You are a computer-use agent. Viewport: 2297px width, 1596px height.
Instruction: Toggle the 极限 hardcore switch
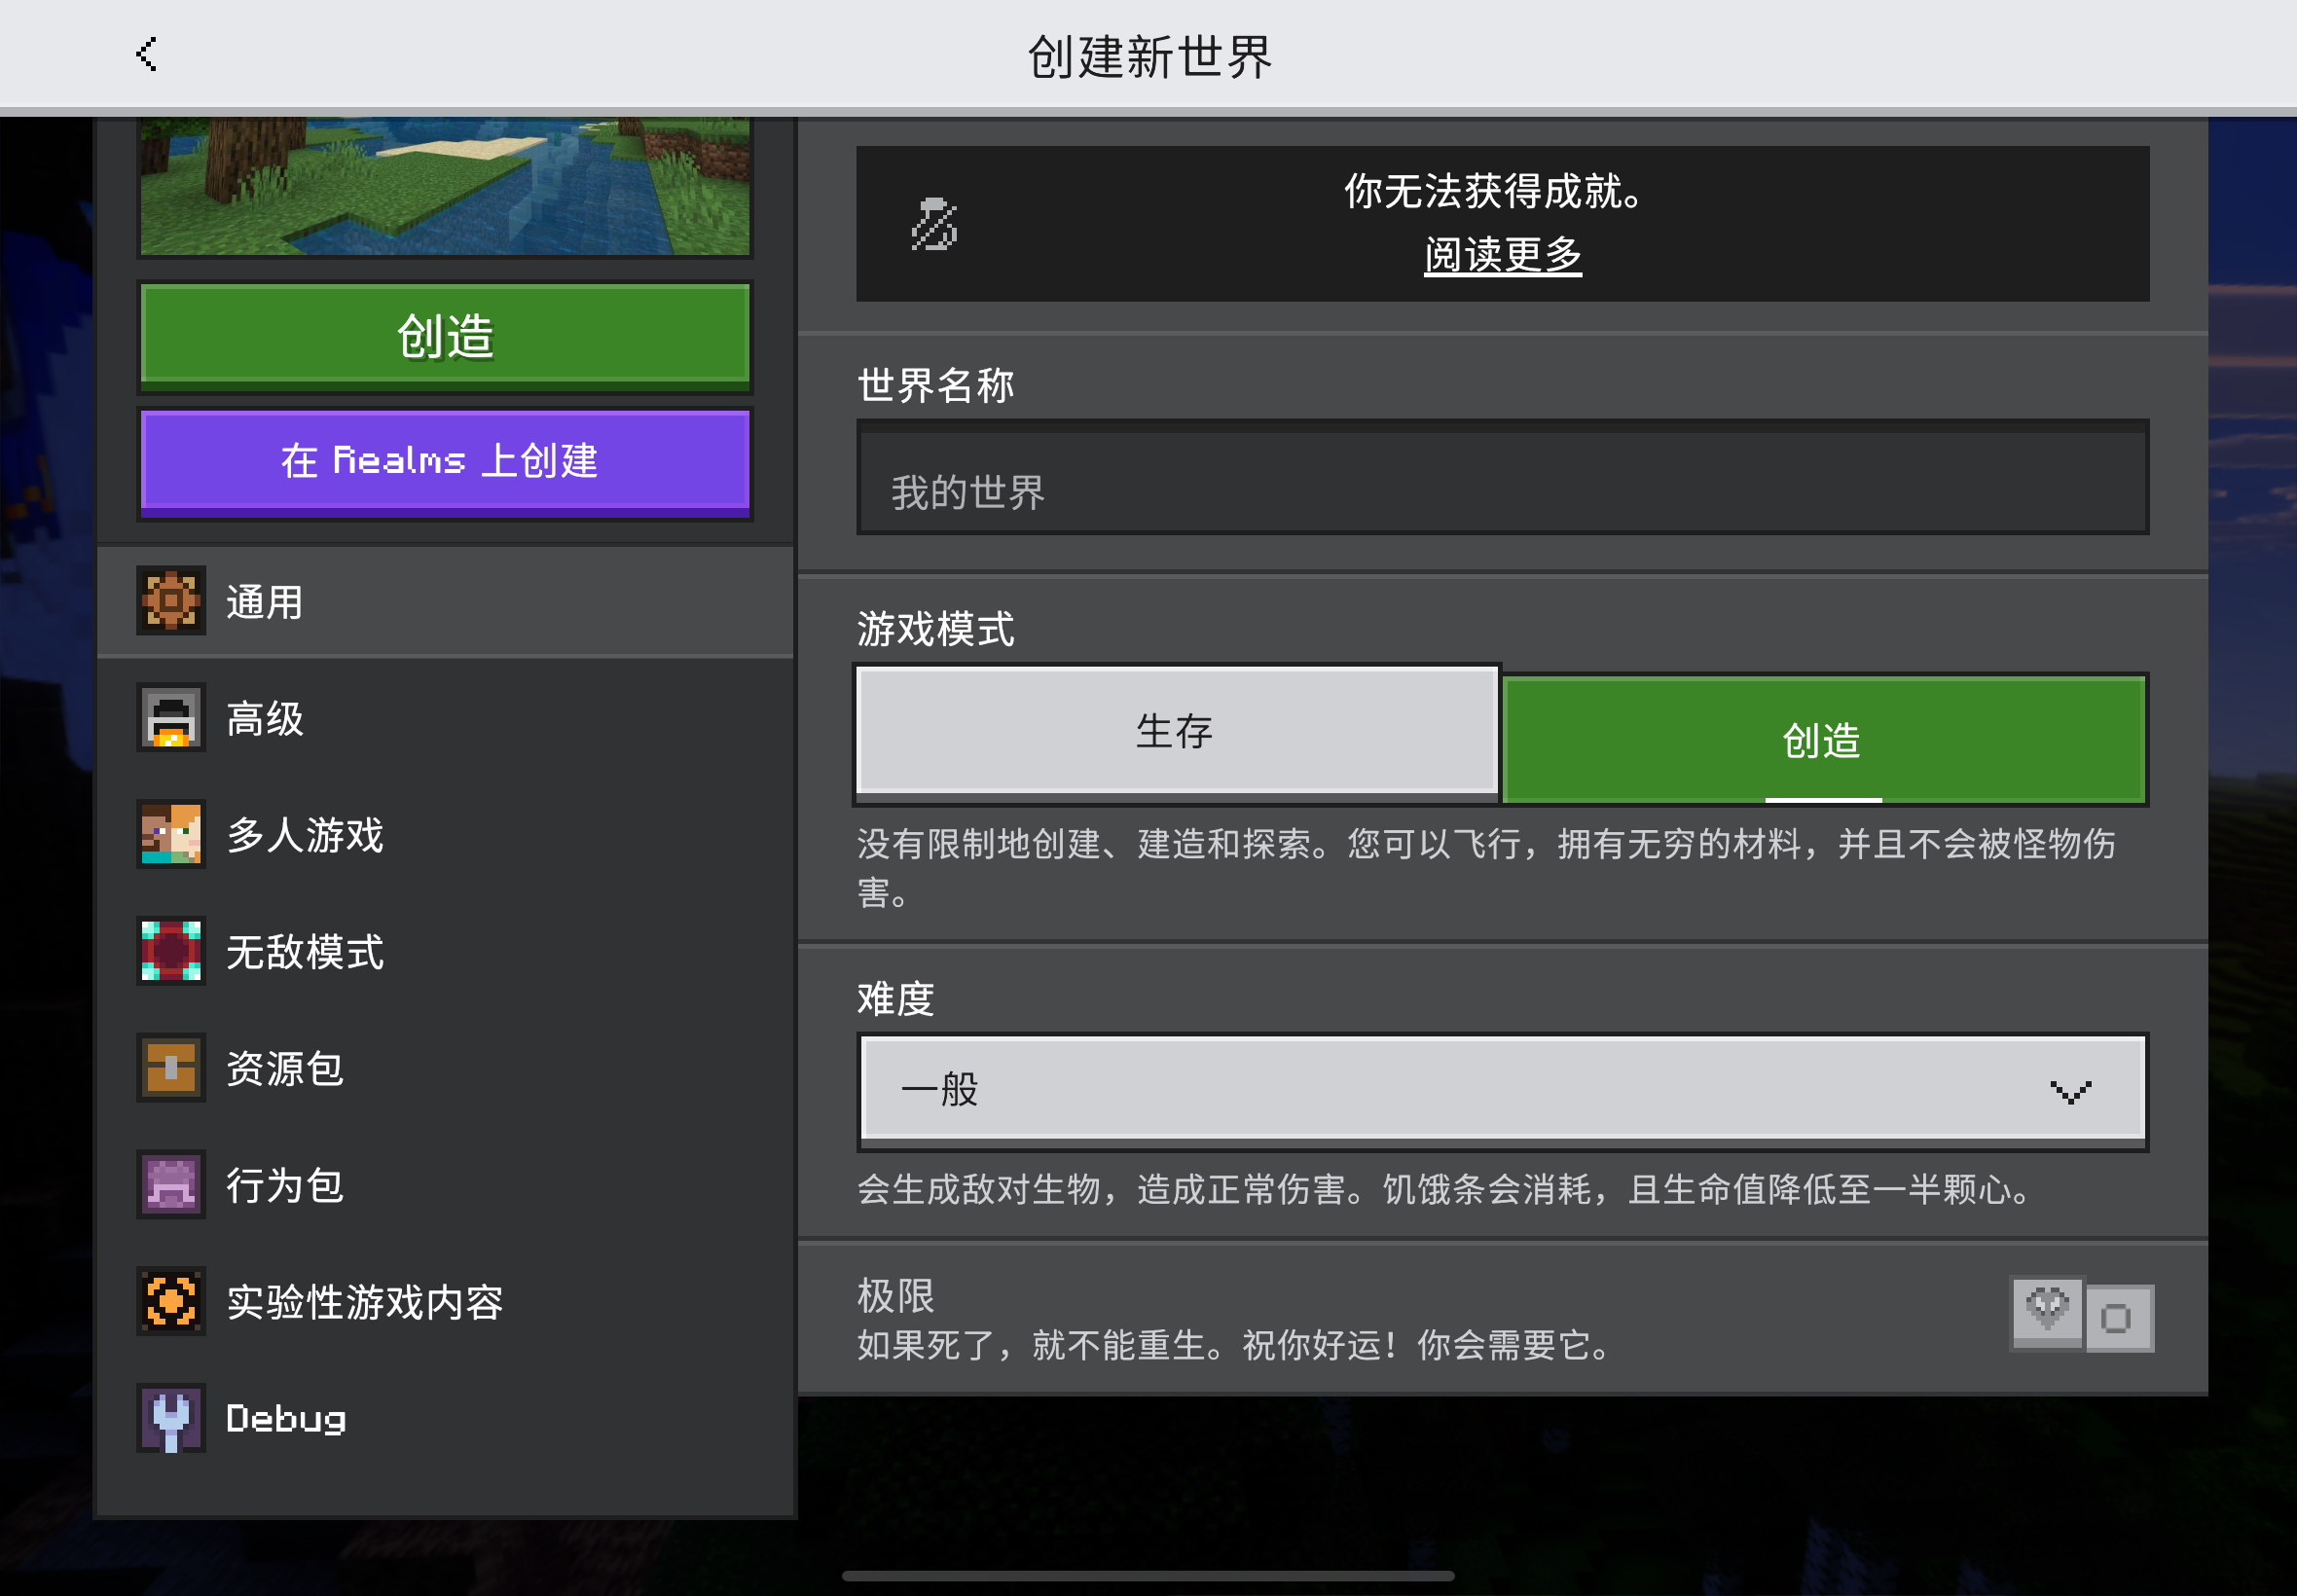[2082, 1315]
